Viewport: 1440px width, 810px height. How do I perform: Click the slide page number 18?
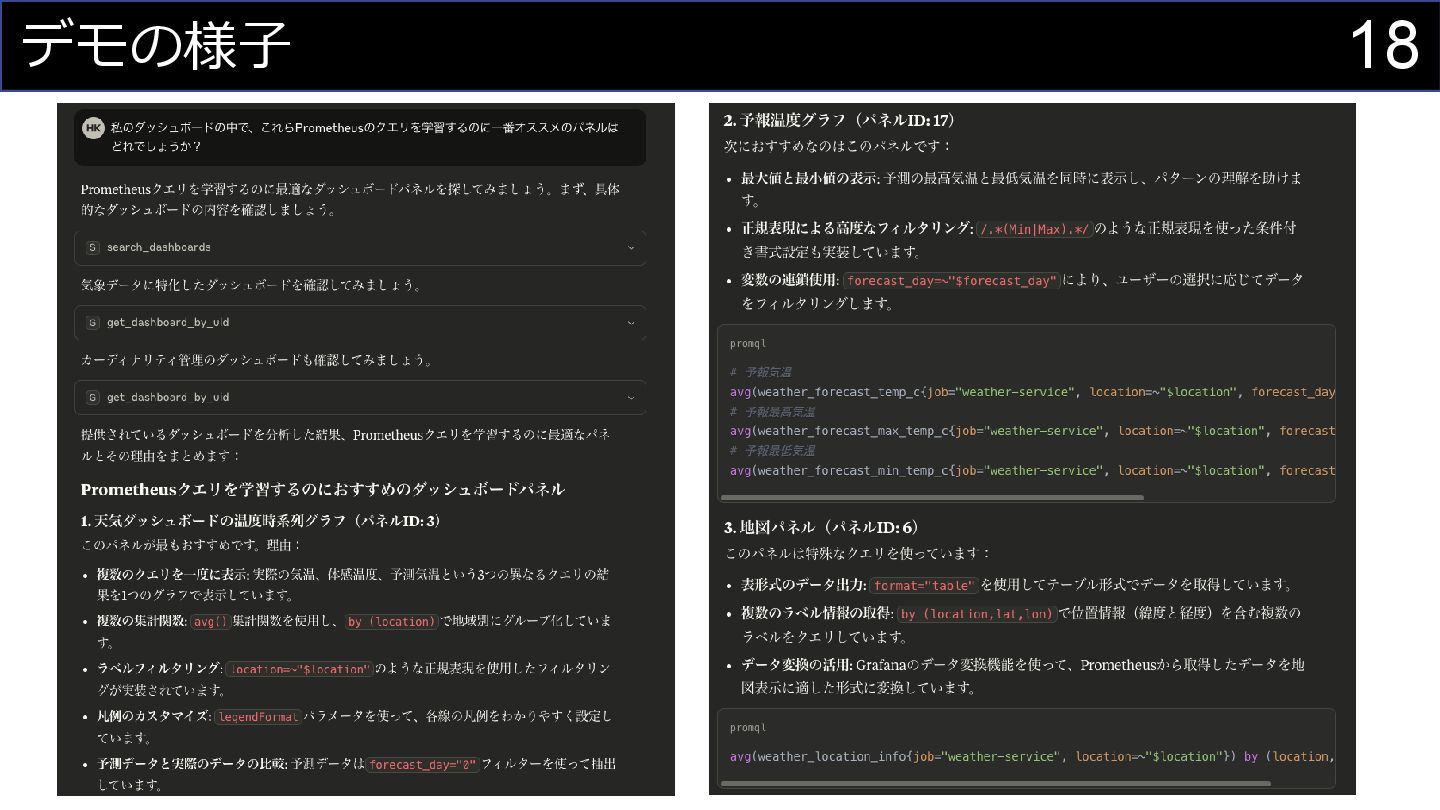click(1384, 46)
